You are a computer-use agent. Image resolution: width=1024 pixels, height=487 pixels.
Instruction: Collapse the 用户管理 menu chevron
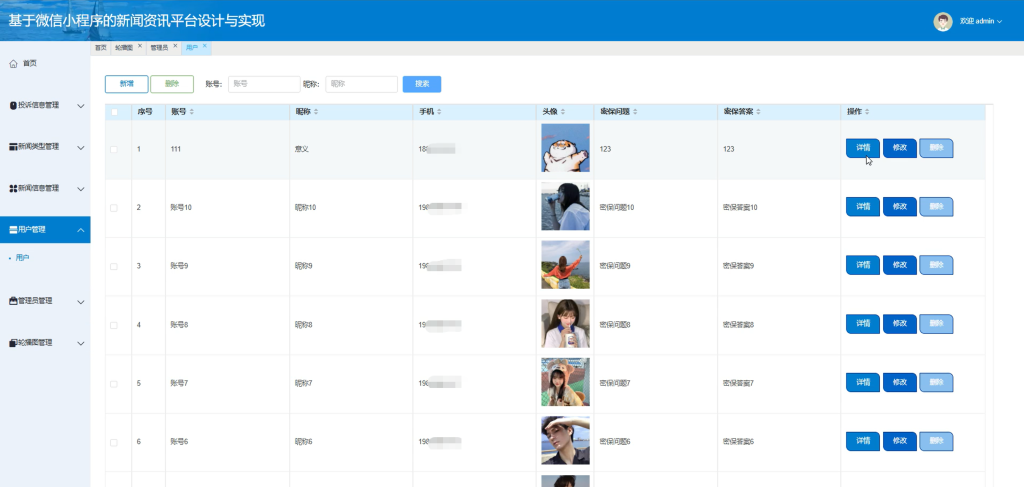(81, 230)
